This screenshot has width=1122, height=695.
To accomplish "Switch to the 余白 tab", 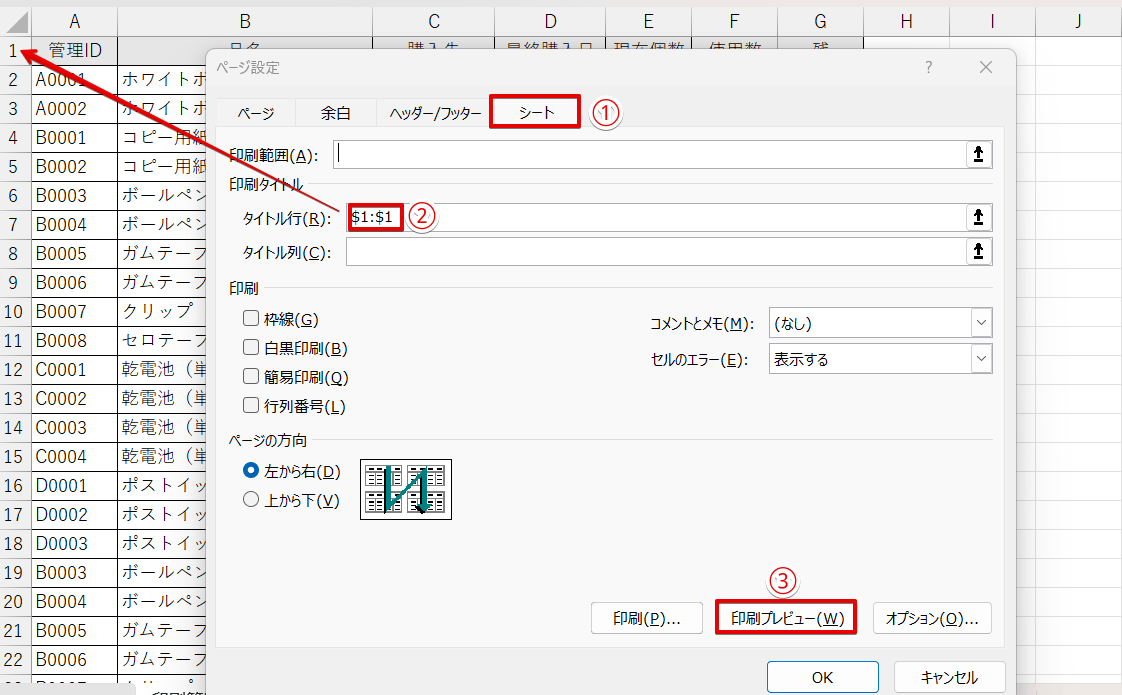I will (x=336, y=113).
